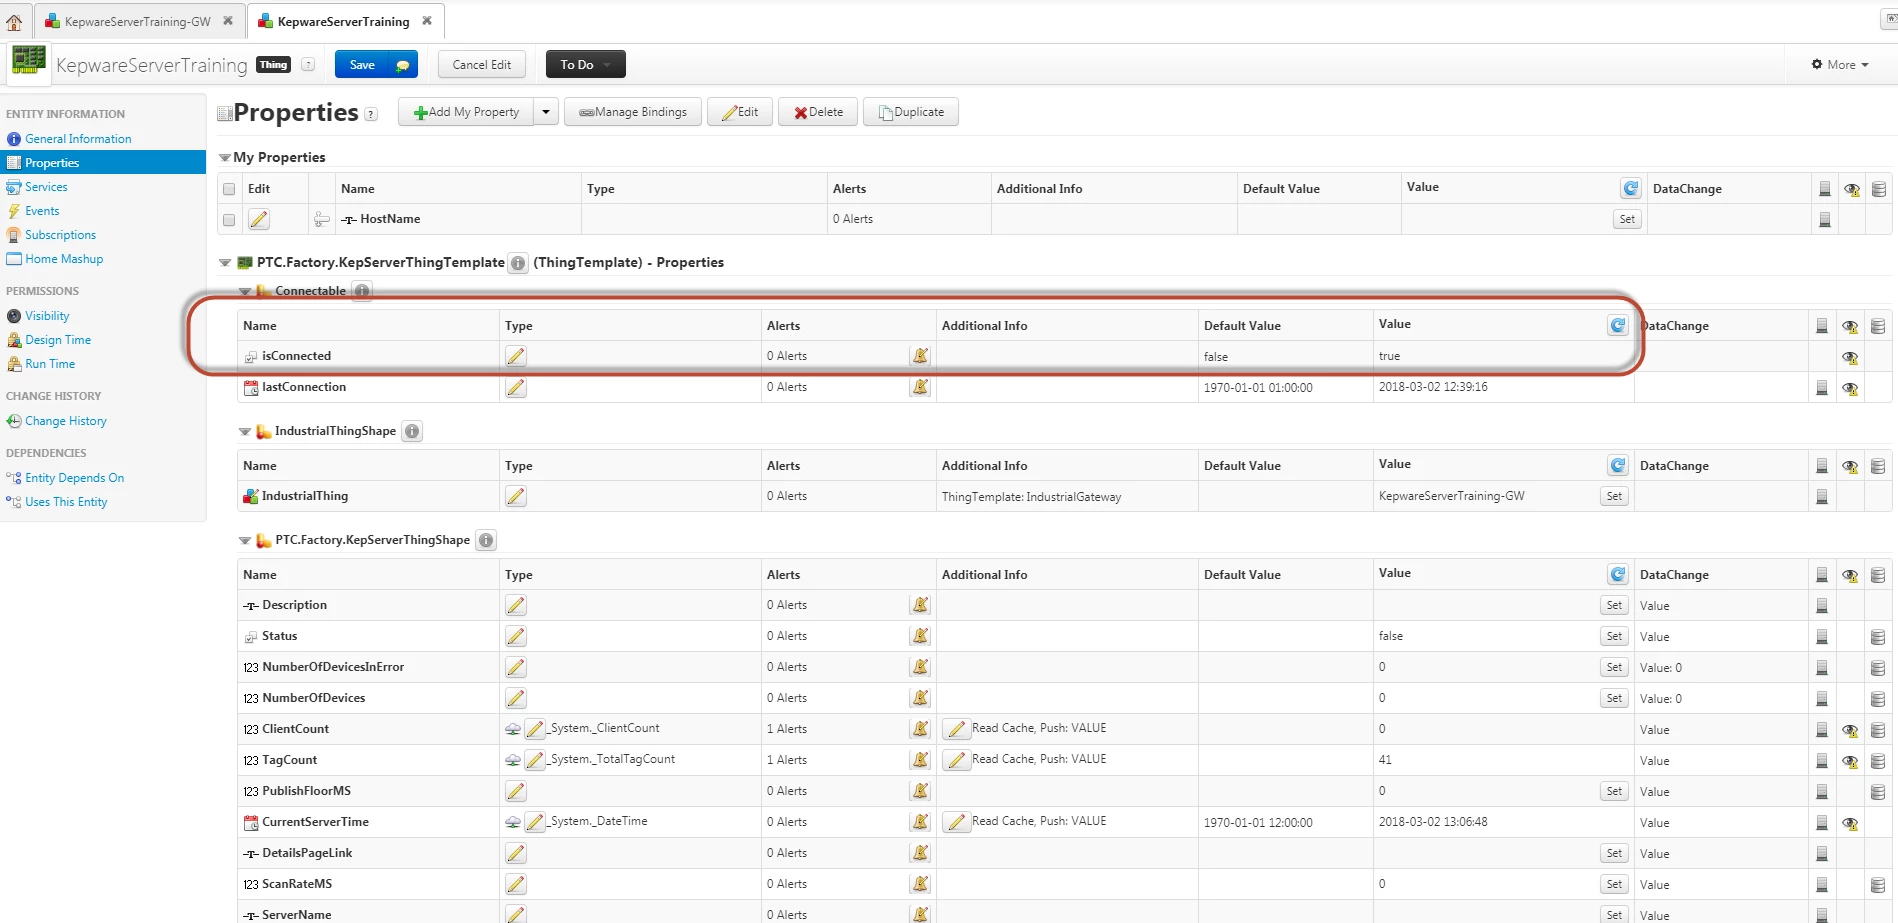Click Set button for IndustrialThing

click(1614, 496)
